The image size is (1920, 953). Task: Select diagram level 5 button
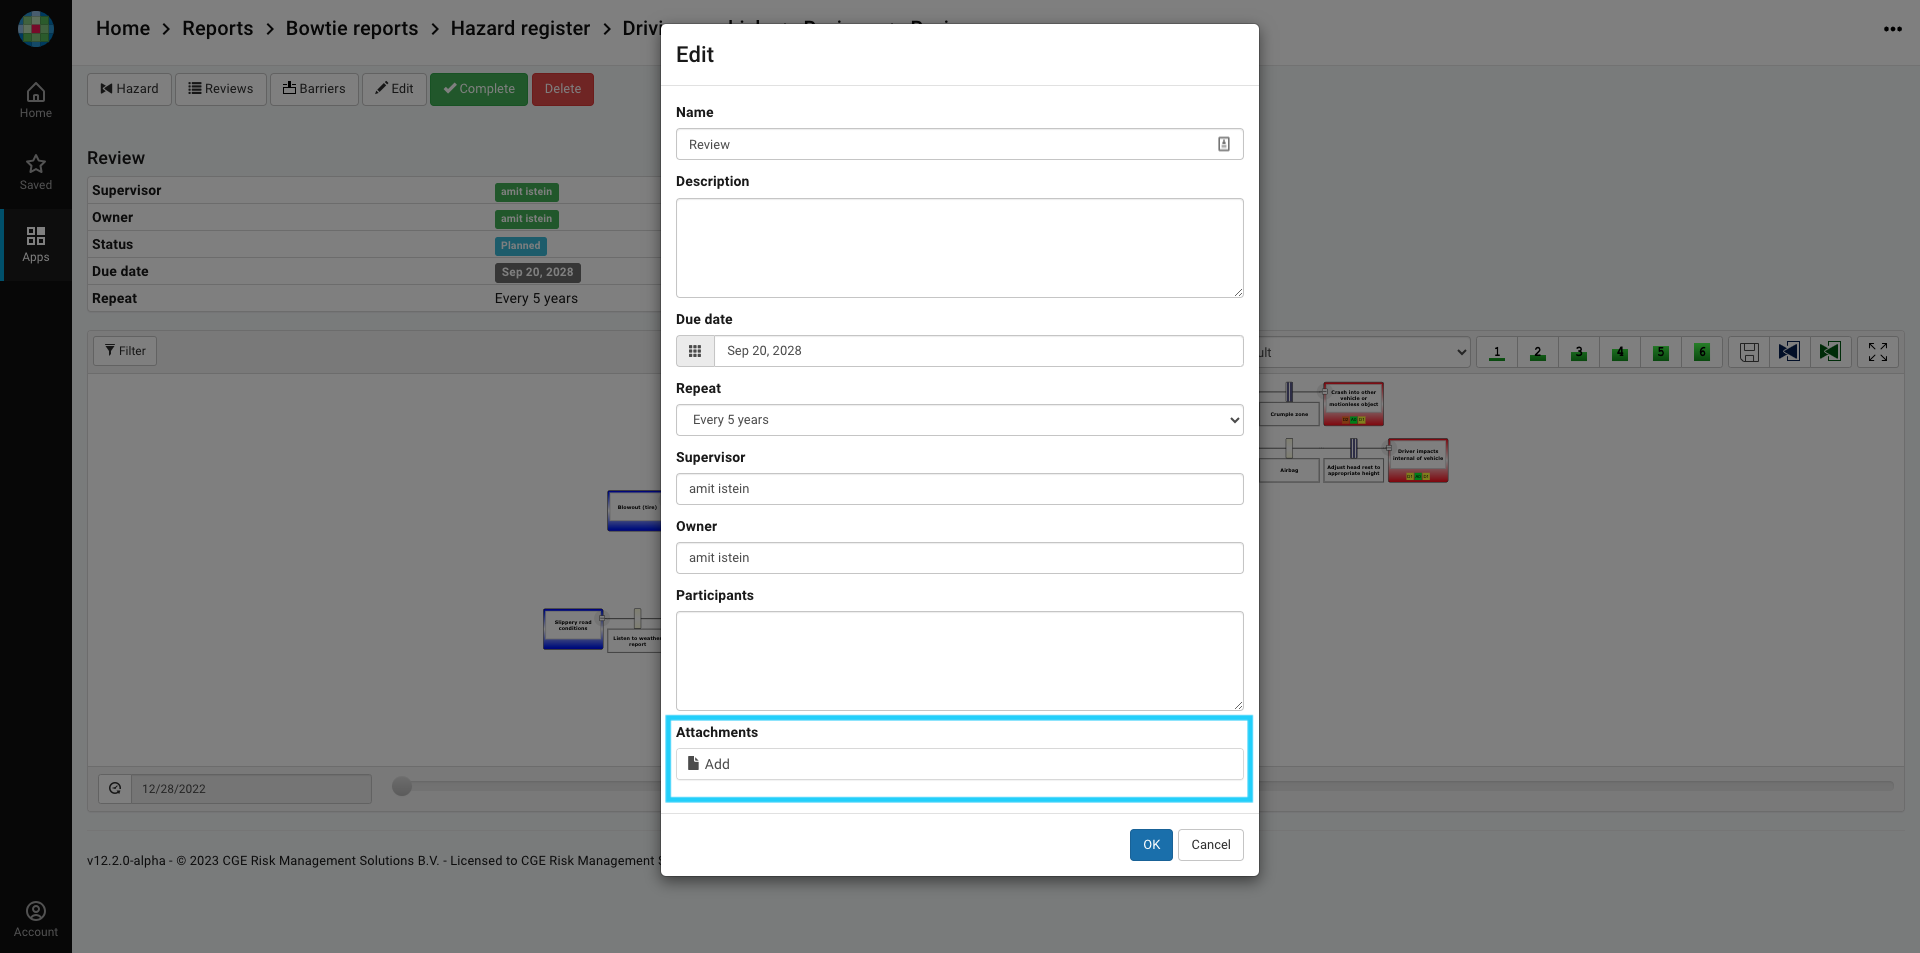coord(1661,352)
